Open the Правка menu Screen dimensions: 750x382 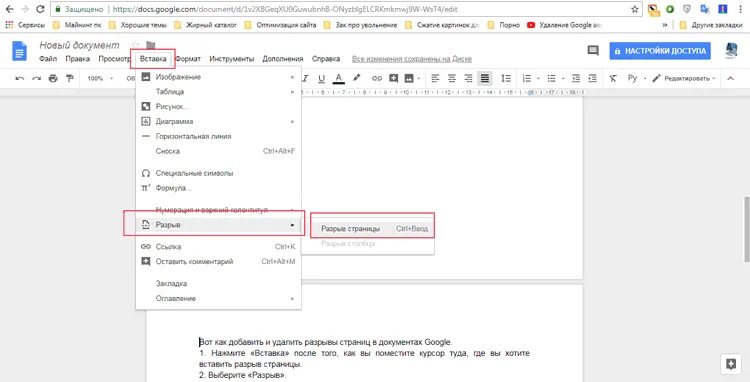(x=77, y=59)
